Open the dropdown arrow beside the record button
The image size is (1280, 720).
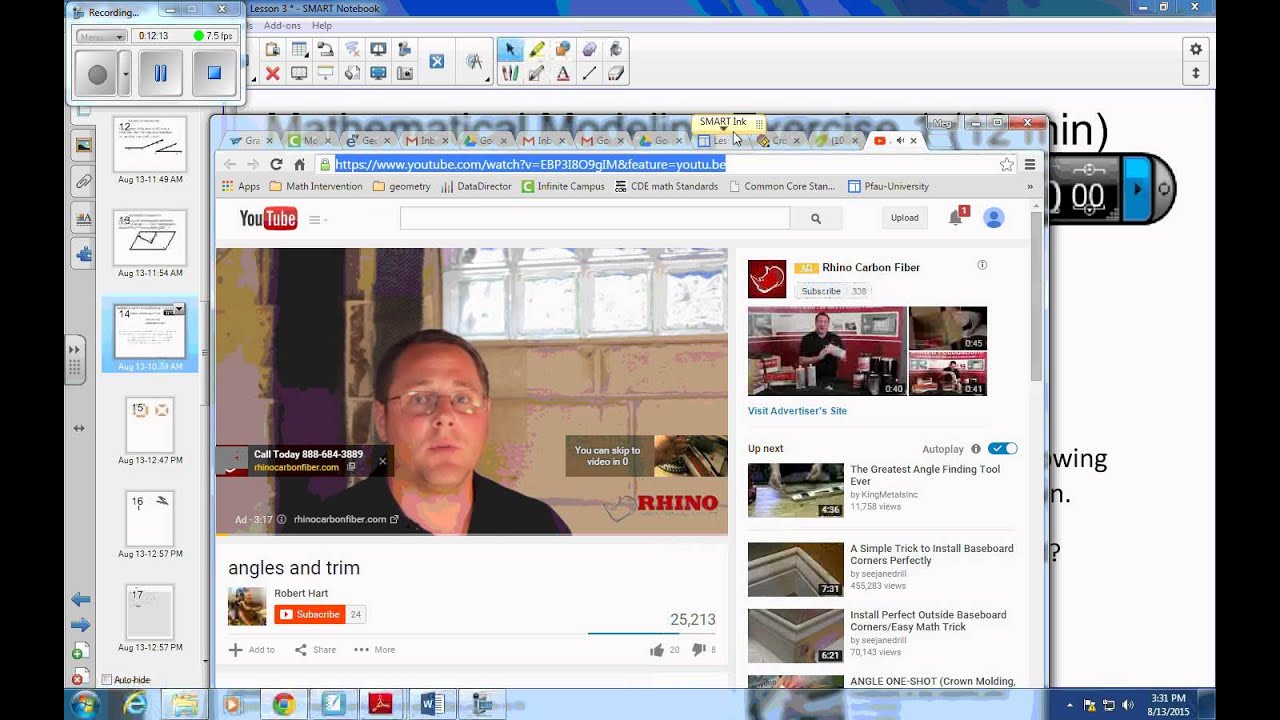[125, 74]
